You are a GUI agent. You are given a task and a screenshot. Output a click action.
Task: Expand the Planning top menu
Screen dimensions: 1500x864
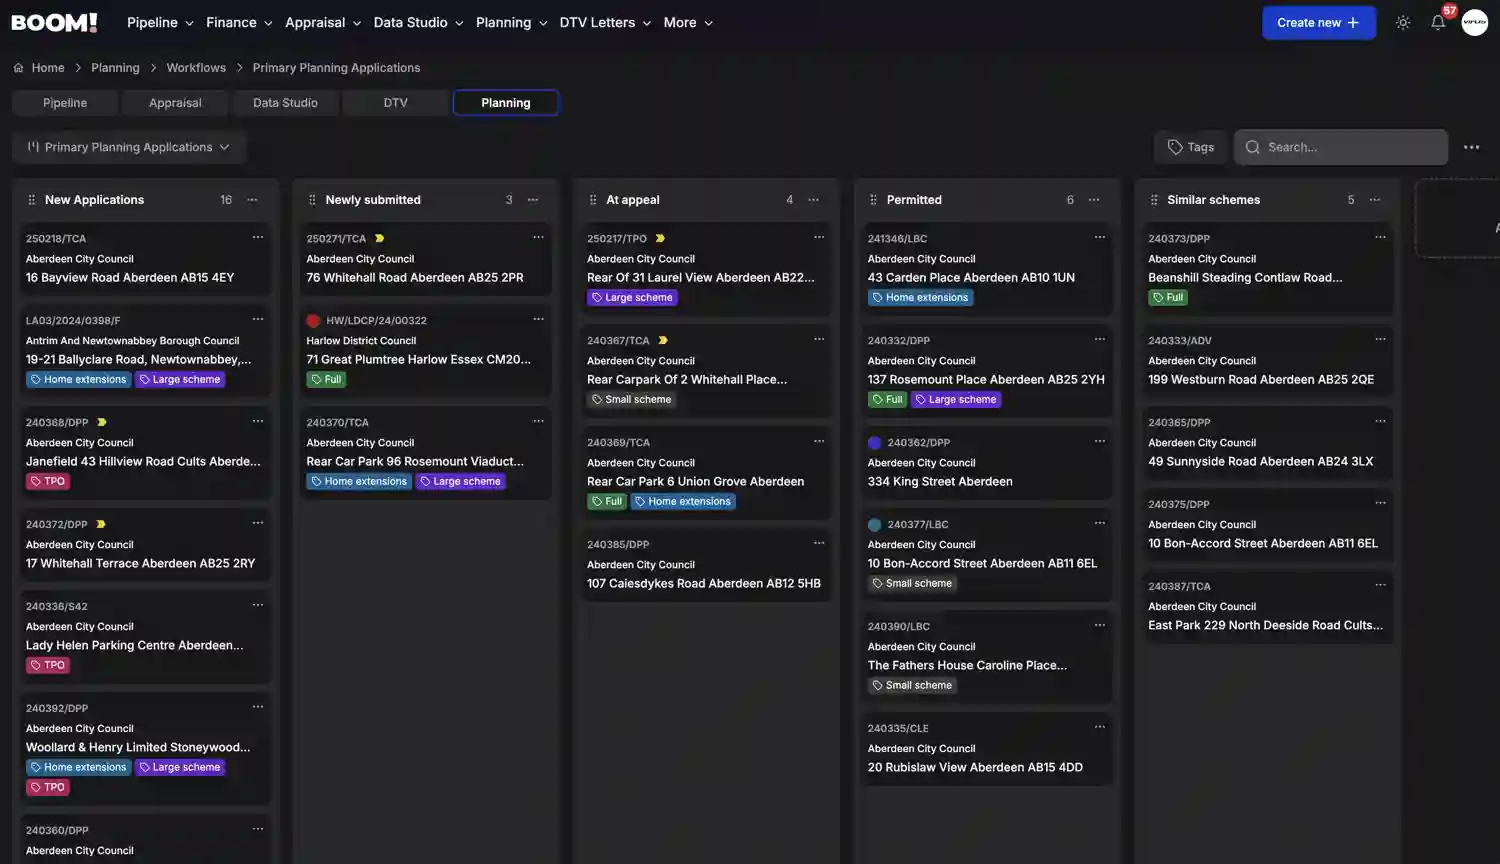click(x=511, y=22)
